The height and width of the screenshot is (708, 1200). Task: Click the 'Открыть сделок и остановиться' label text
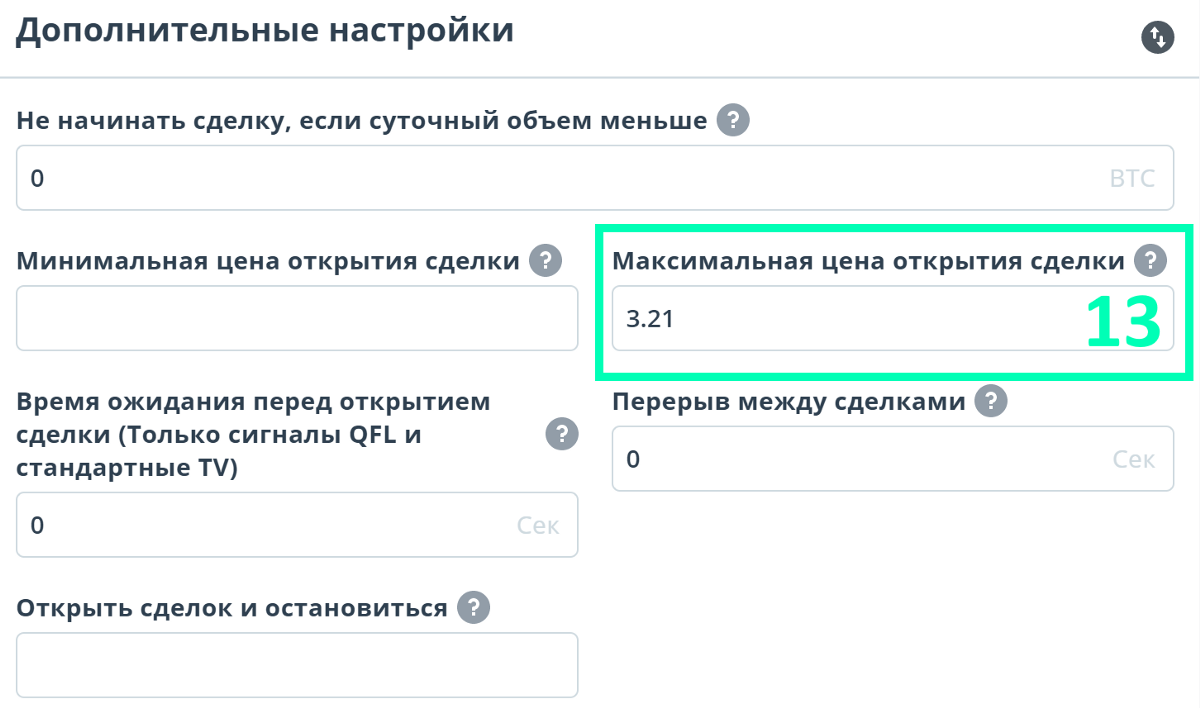point(232,608)
